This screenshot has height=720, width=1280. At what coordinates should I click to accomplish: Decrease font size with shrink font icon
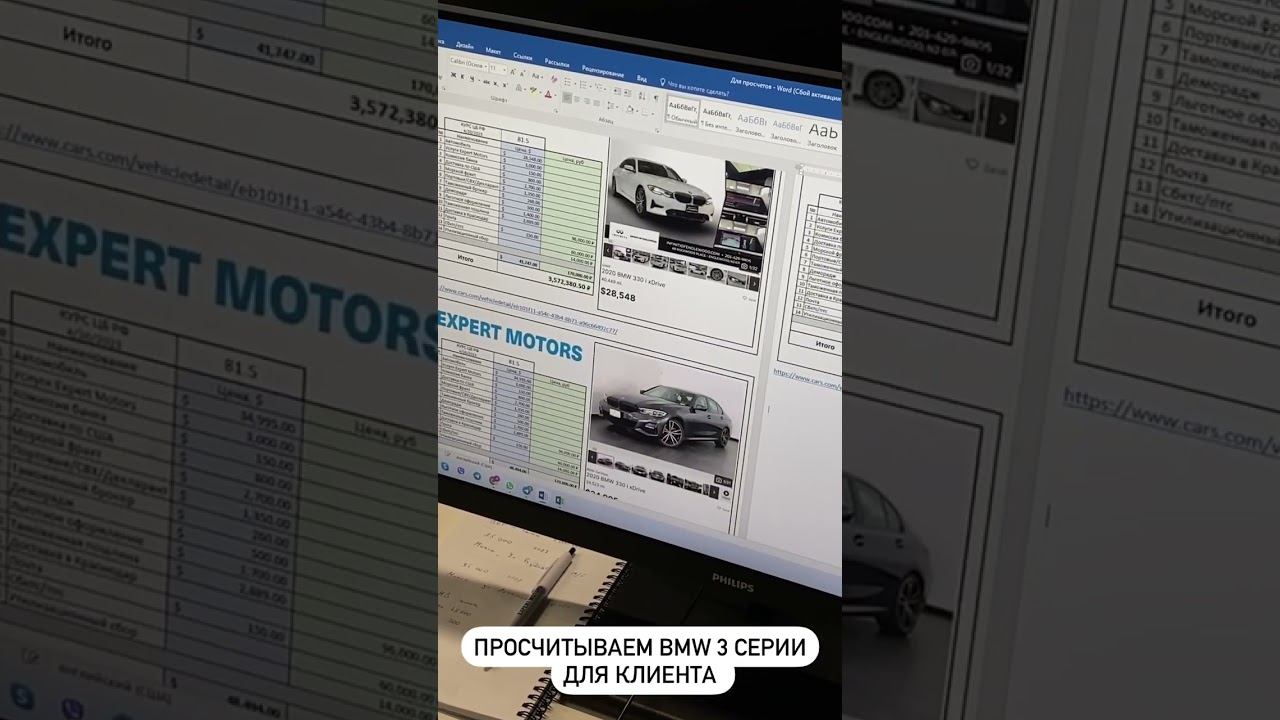pos(524,74)
